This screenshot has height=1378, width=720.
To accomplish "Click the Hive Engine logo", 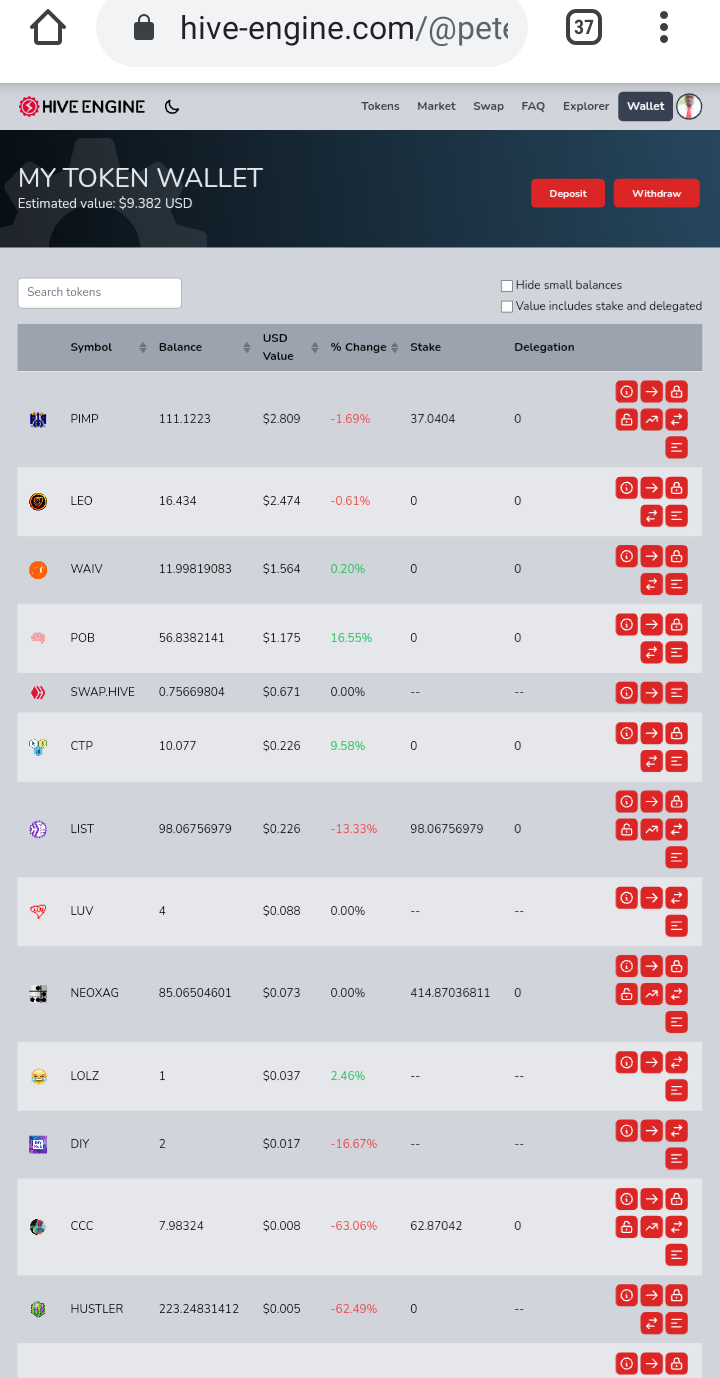I will 82,107.
